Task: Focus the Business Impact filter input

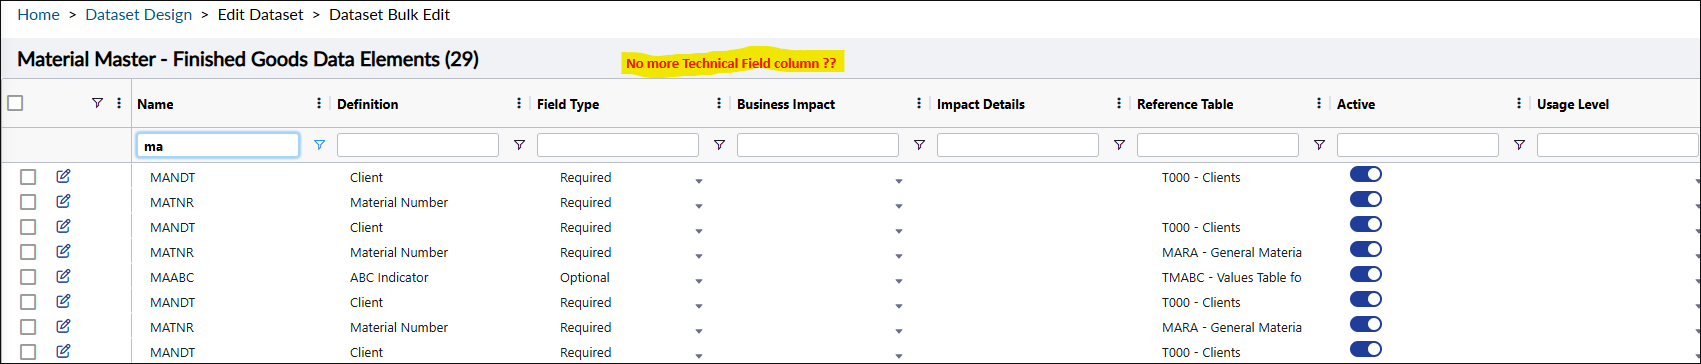Action: (x=818, y=145)
